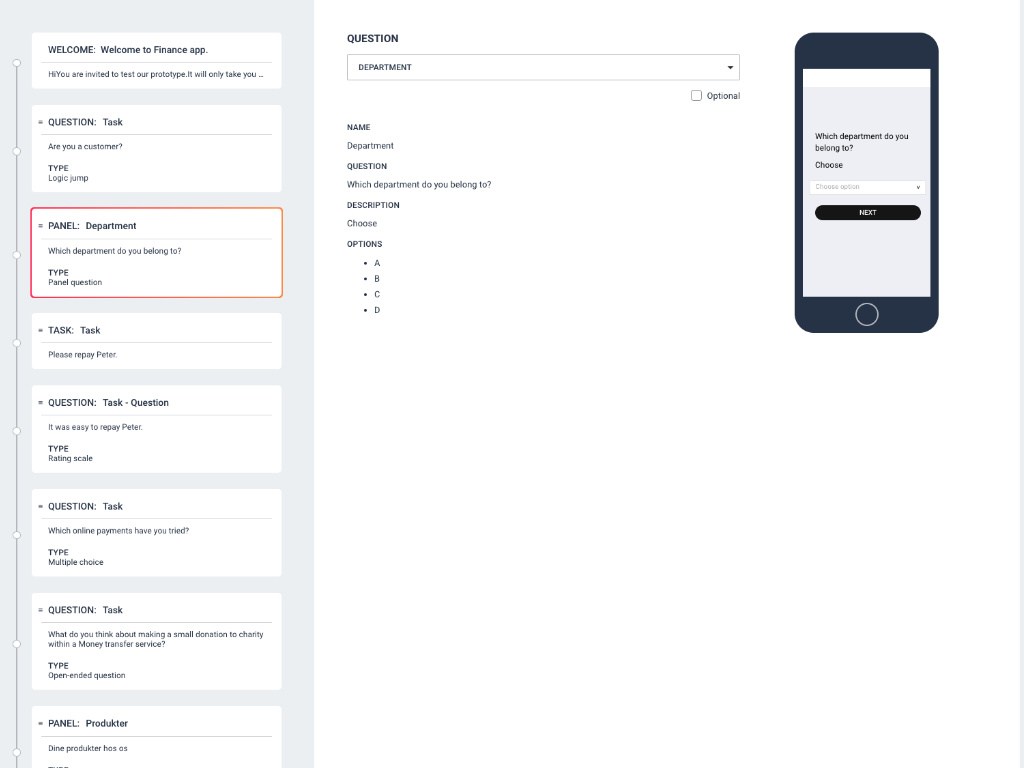Click the drag handle on the Panel: Department card
Viewport: 1024px width, 768px height.
40,226
